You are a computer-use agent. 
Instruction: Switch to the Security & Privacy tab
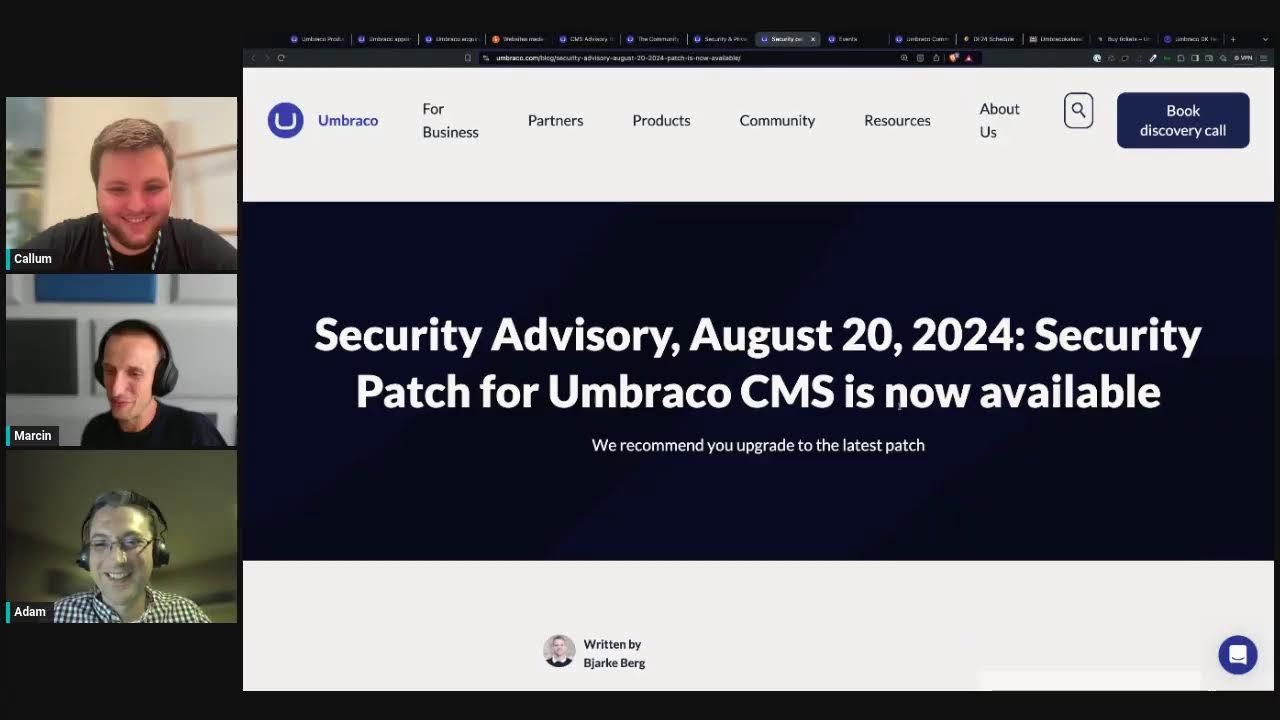(x=720, y=39)
